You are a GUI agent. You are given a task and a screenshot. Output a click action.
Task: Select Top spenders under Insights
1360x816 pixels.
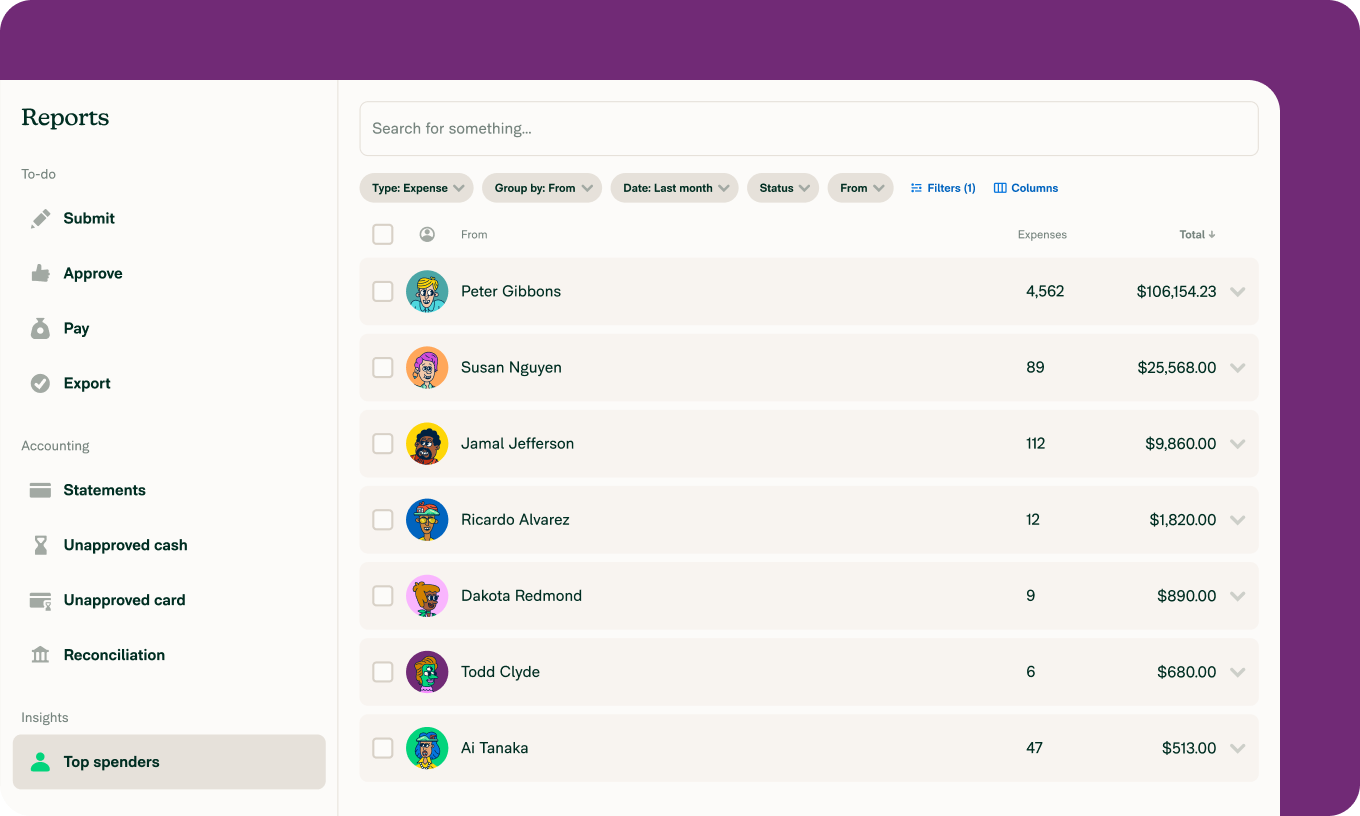(112, 761)
